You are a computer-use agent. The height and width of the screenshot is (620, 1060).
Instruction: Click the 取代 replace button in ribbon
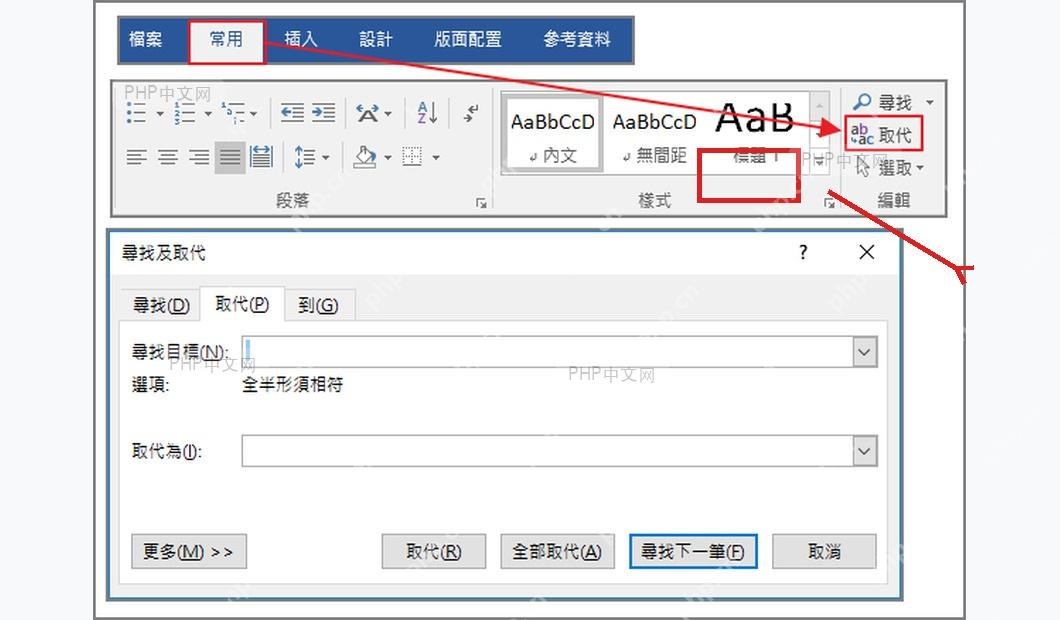[882, 135]
